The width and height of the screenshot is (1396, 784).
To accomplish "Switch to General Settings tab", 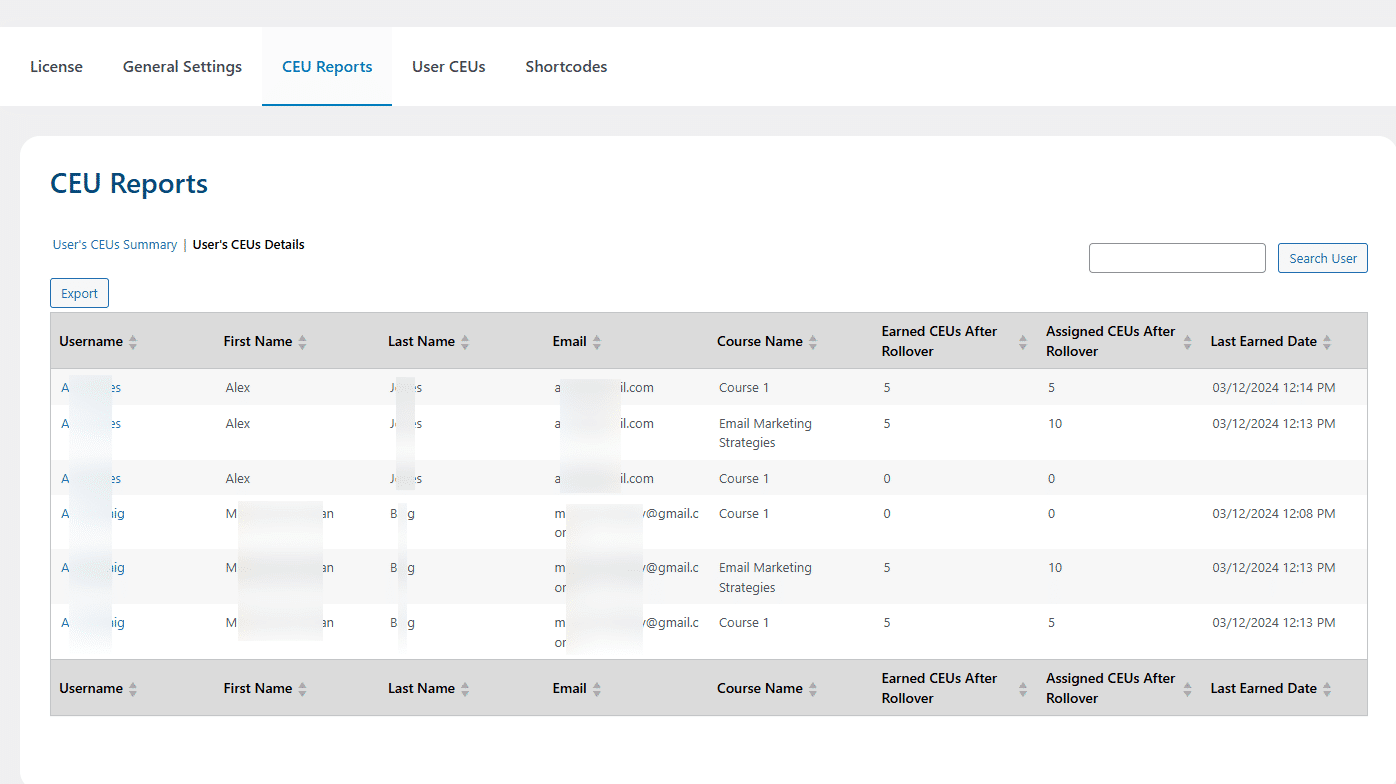I will point(182,67).
